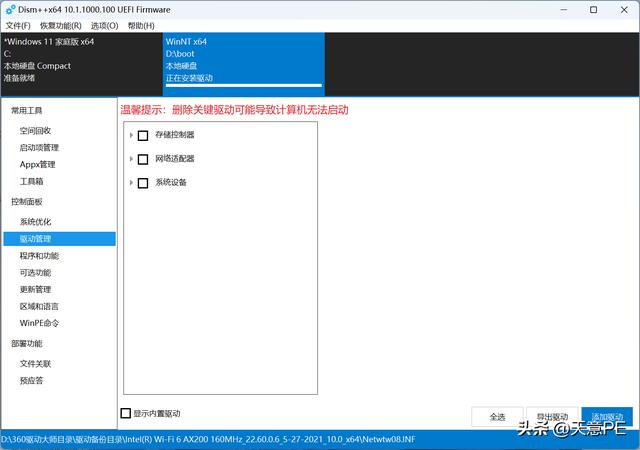Open 区域和语言 in the sidebar

[39, 306]
